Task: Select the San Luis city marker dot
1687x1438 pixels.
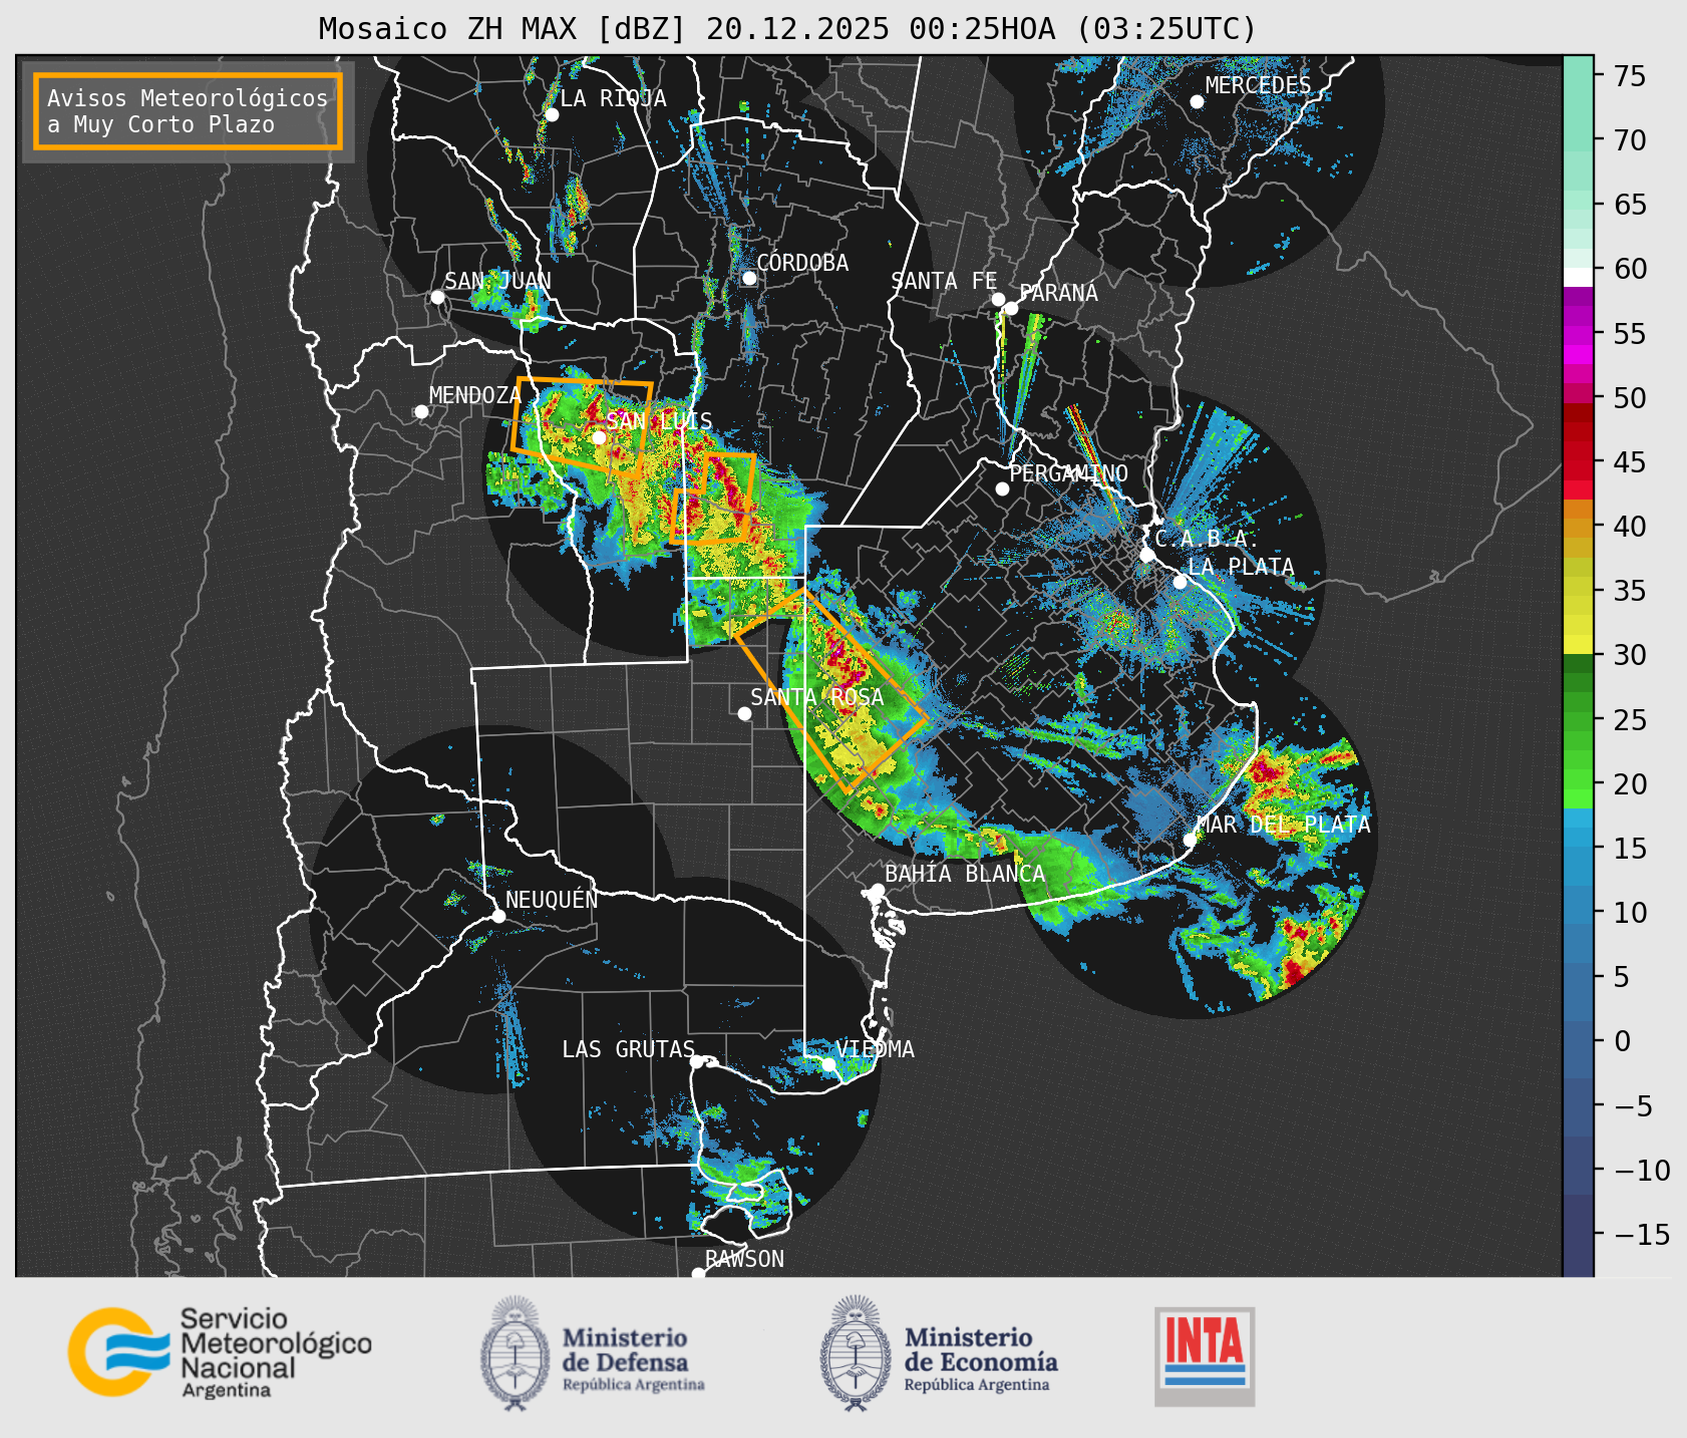Action: [x=598, y=438]
